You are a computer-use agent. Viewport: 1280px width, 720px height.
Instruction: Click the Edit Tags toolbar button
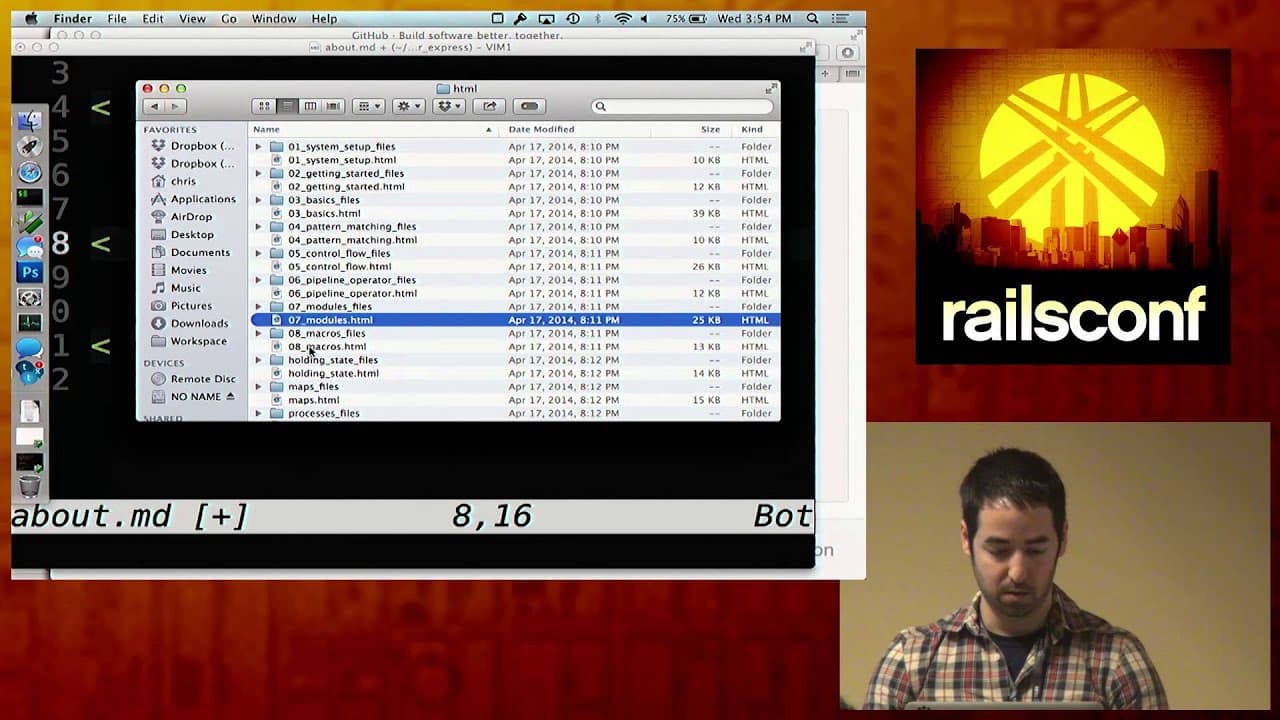(529, 106)
